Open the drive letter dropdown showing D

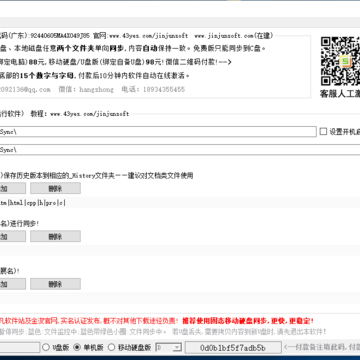pyautogui.click(x=168, y=347)
